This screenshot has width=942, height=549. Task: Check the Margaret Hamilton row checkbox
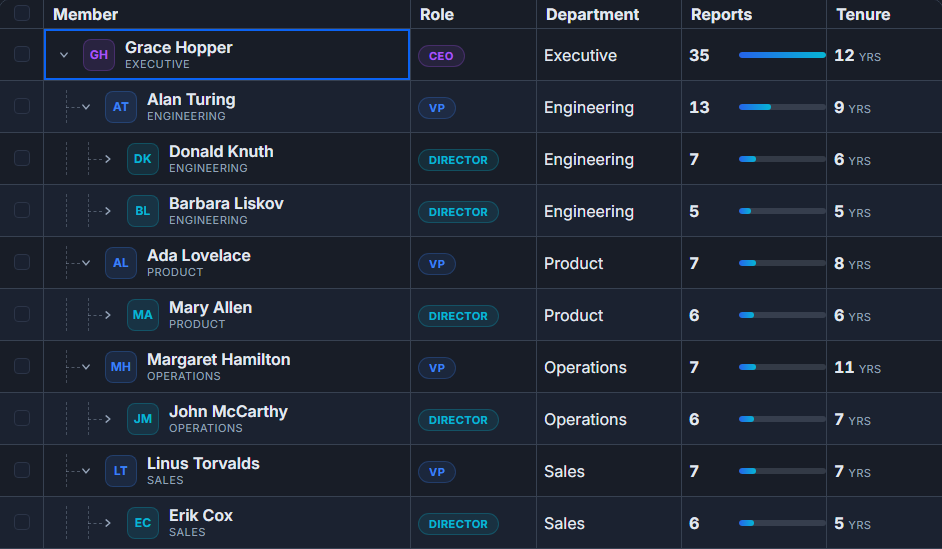pos(22,366)
